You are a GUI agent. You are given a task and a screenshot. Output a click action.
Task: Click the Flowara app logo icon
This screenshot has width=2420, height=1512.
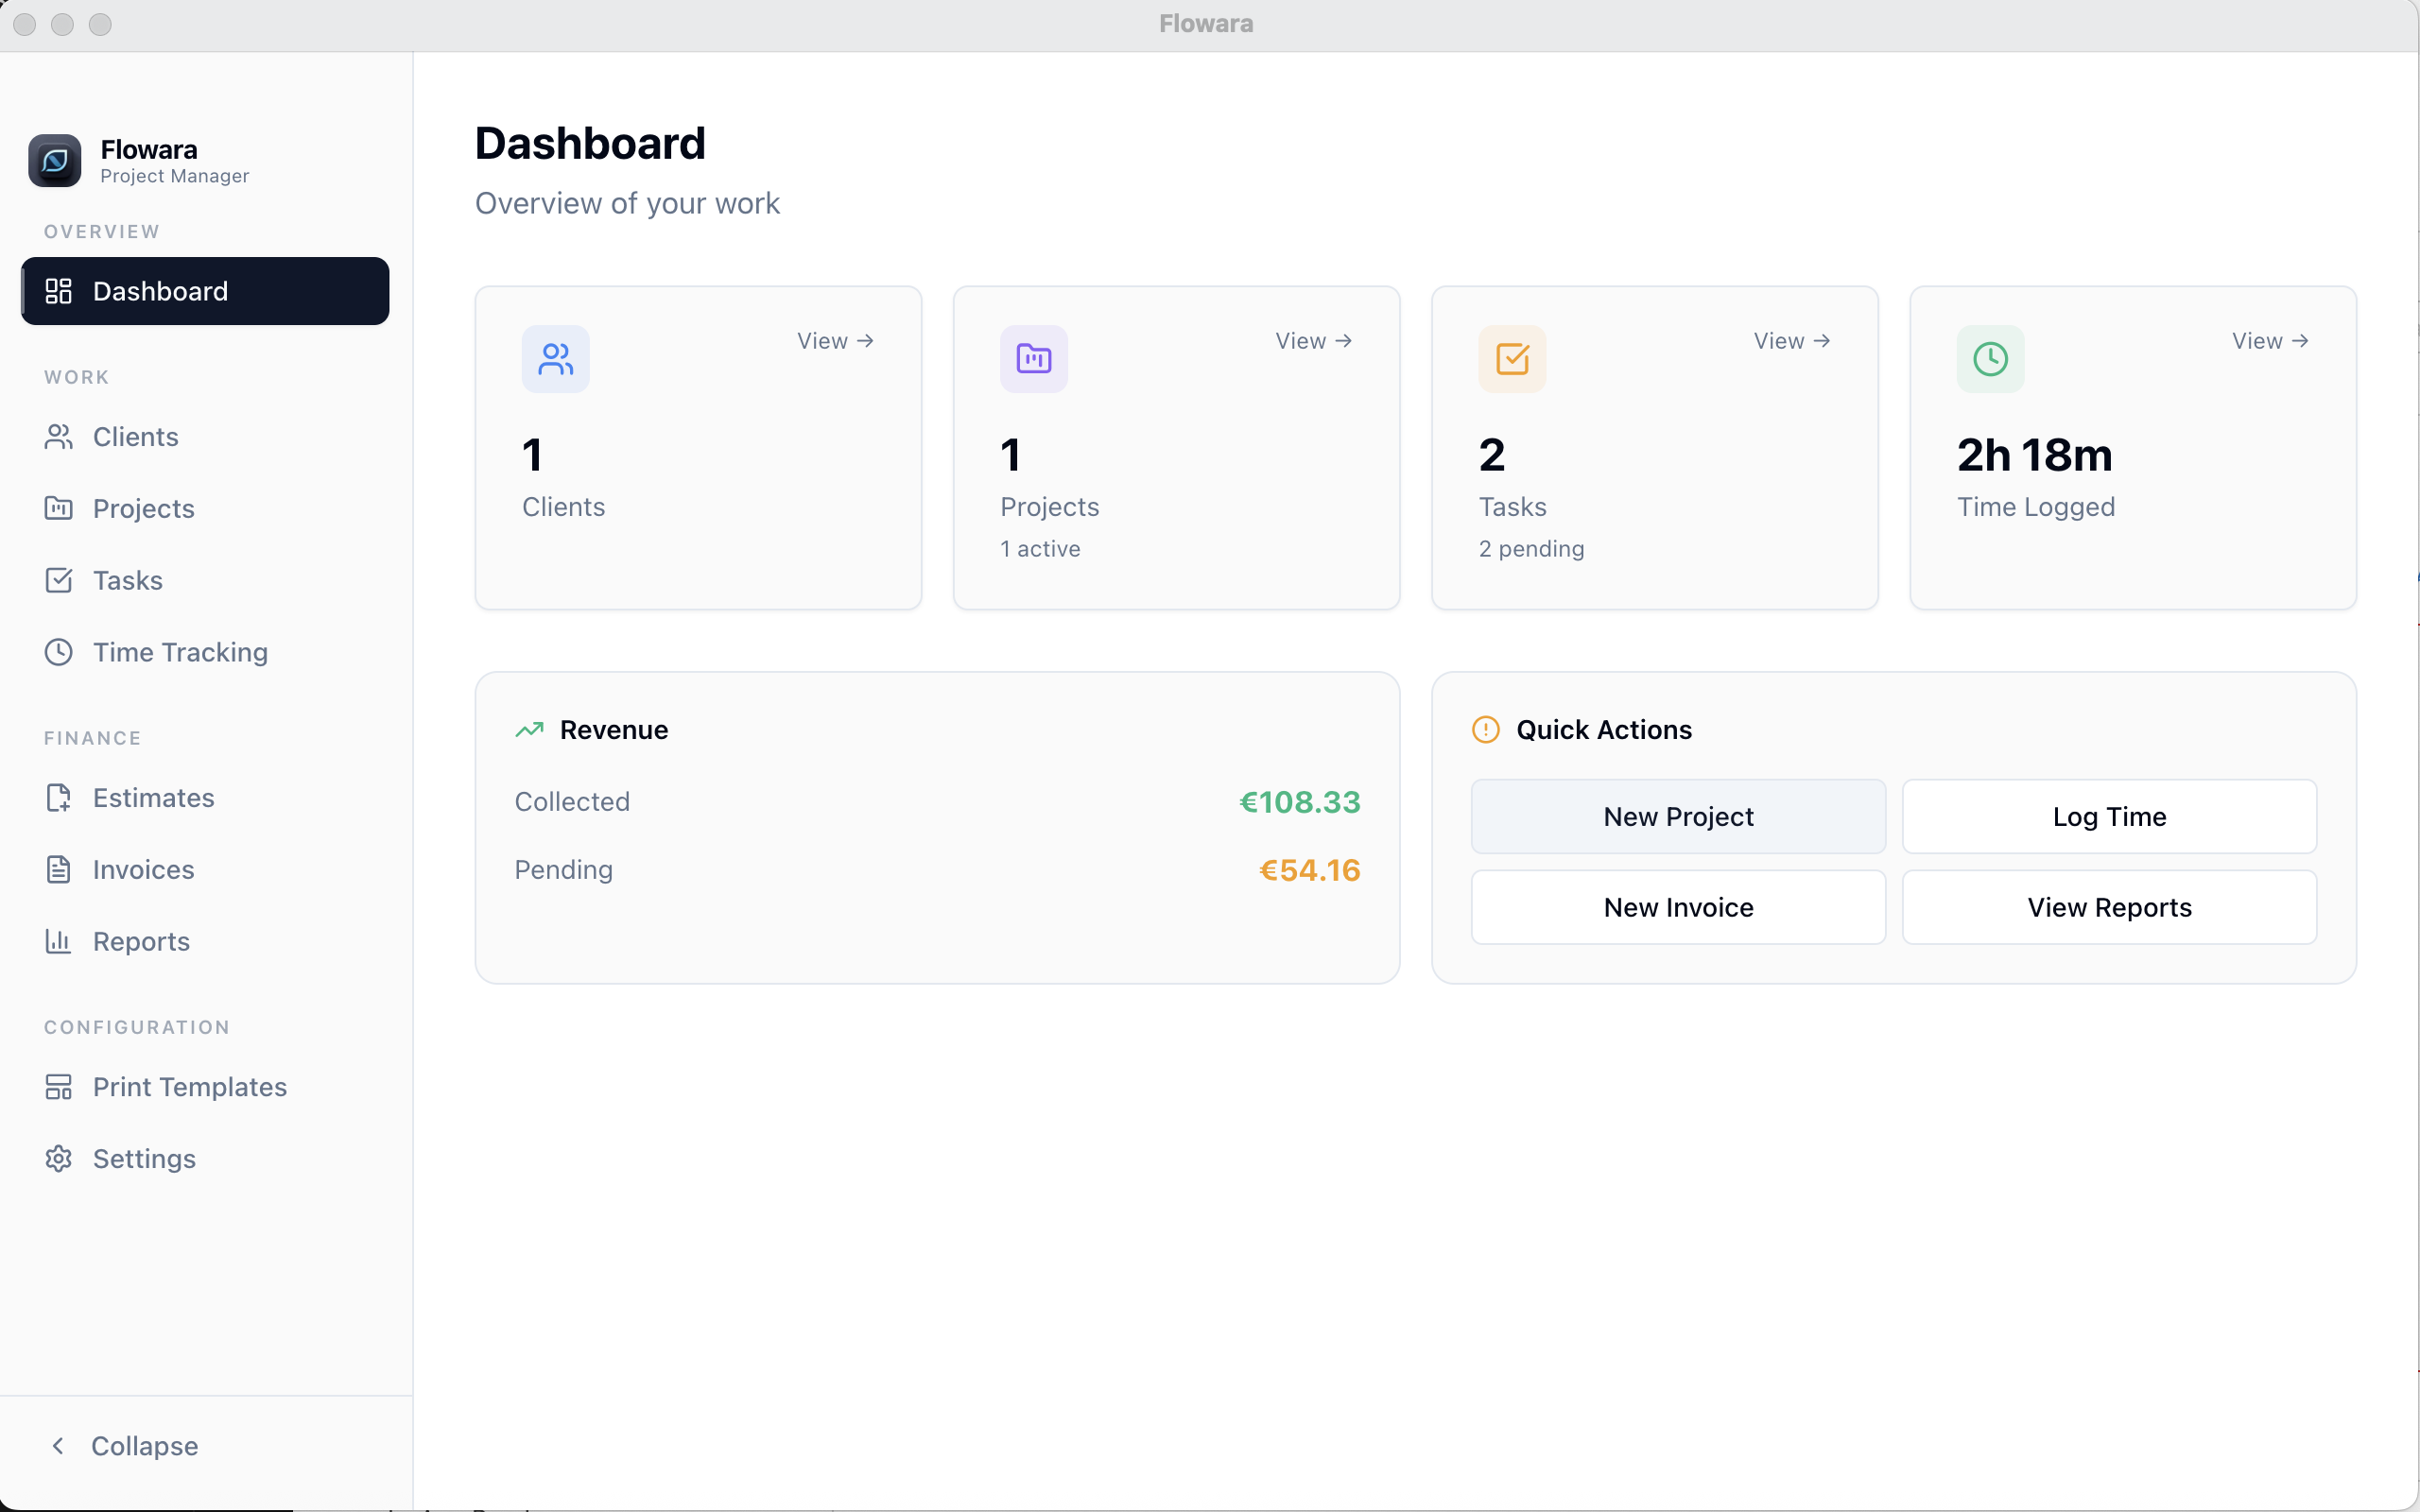pos(55,160)
